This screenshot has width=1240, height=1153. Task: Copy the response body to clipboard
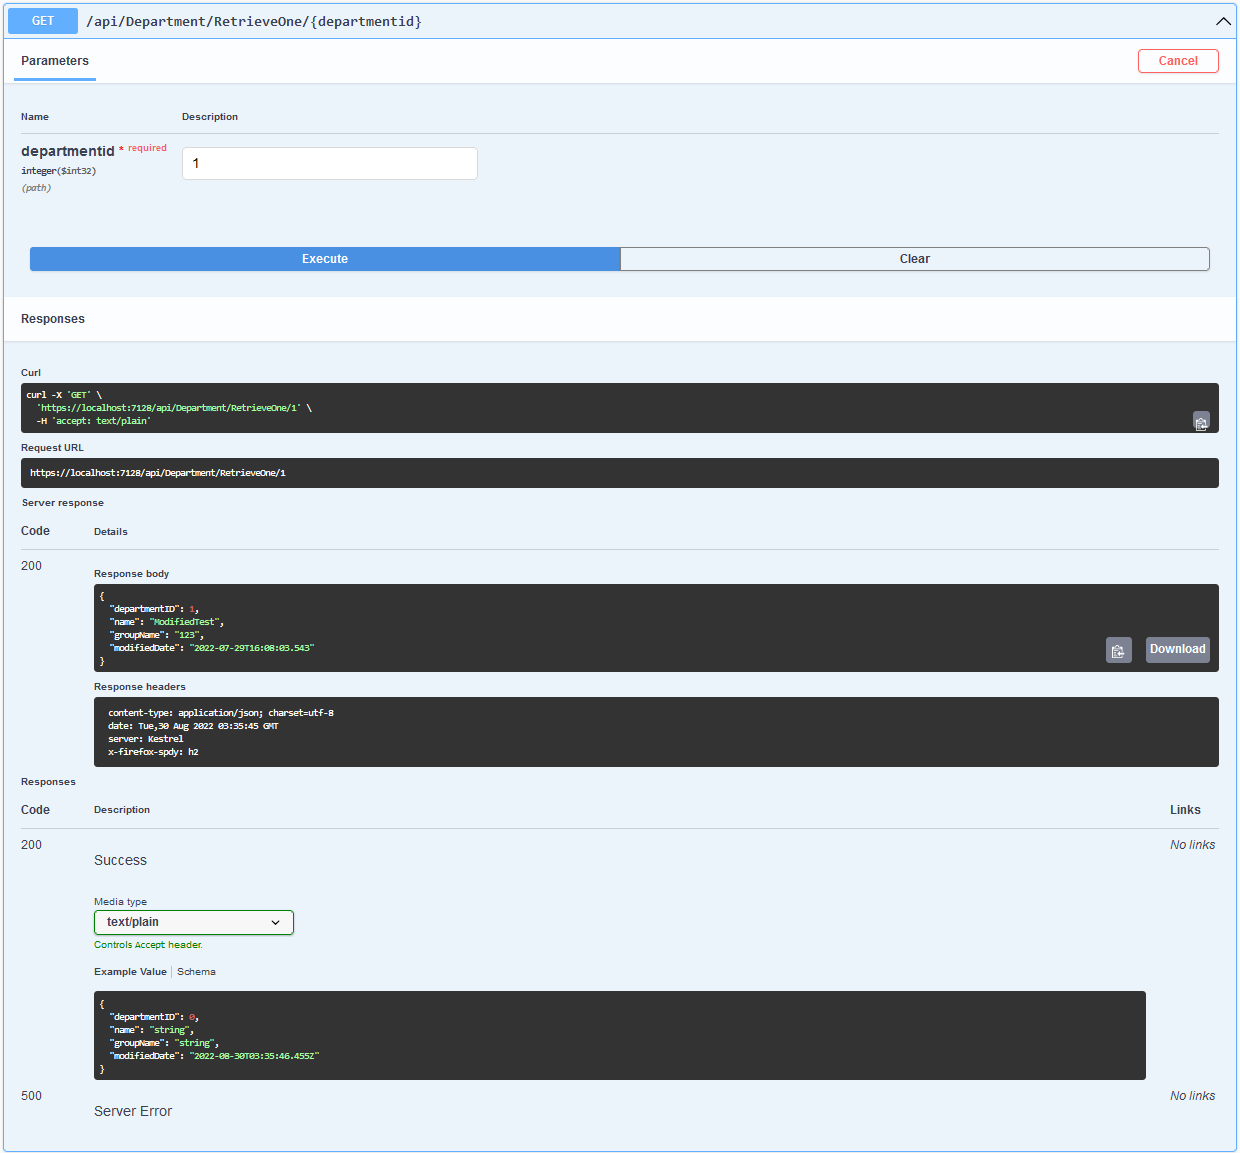tap(1118, 650)
